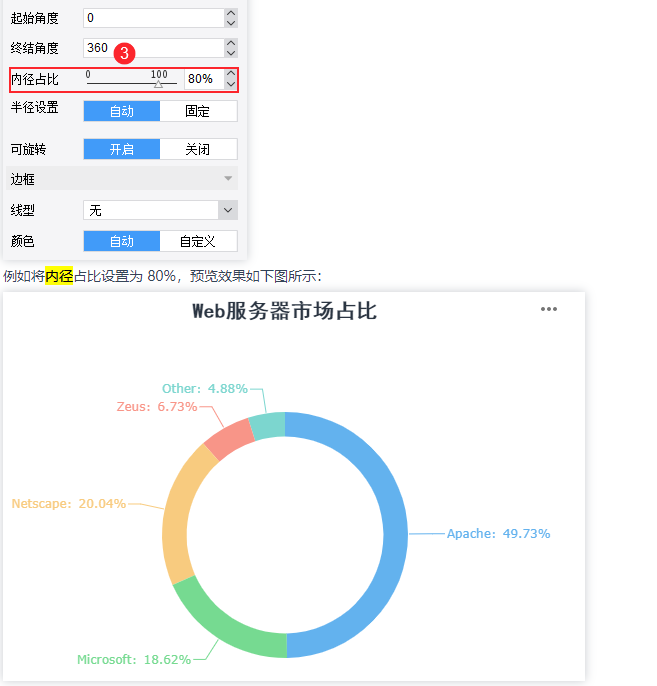
Task: Click the 线型 dropdown chevron arrow
Action: pyautogui.click(x=228, y=210)
